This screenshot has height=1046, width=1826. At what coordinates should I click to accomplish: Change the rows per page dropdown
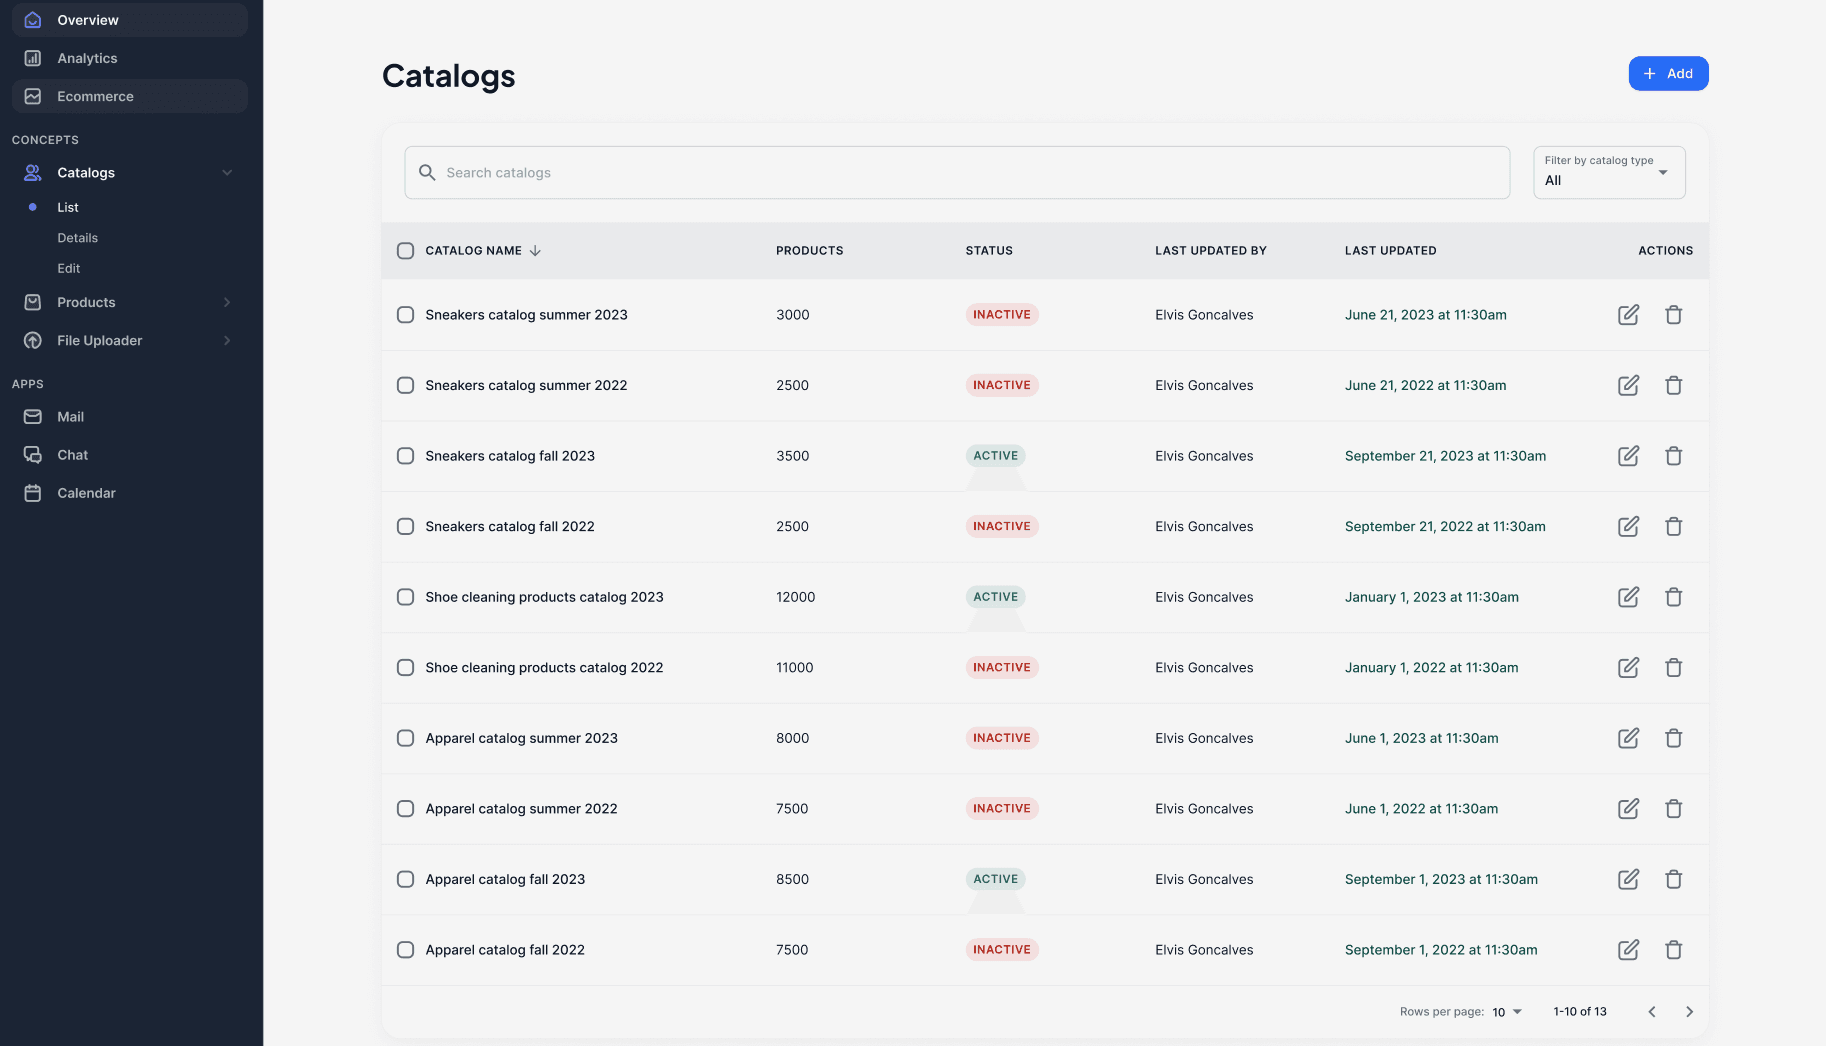(x=1506, y=1012)
